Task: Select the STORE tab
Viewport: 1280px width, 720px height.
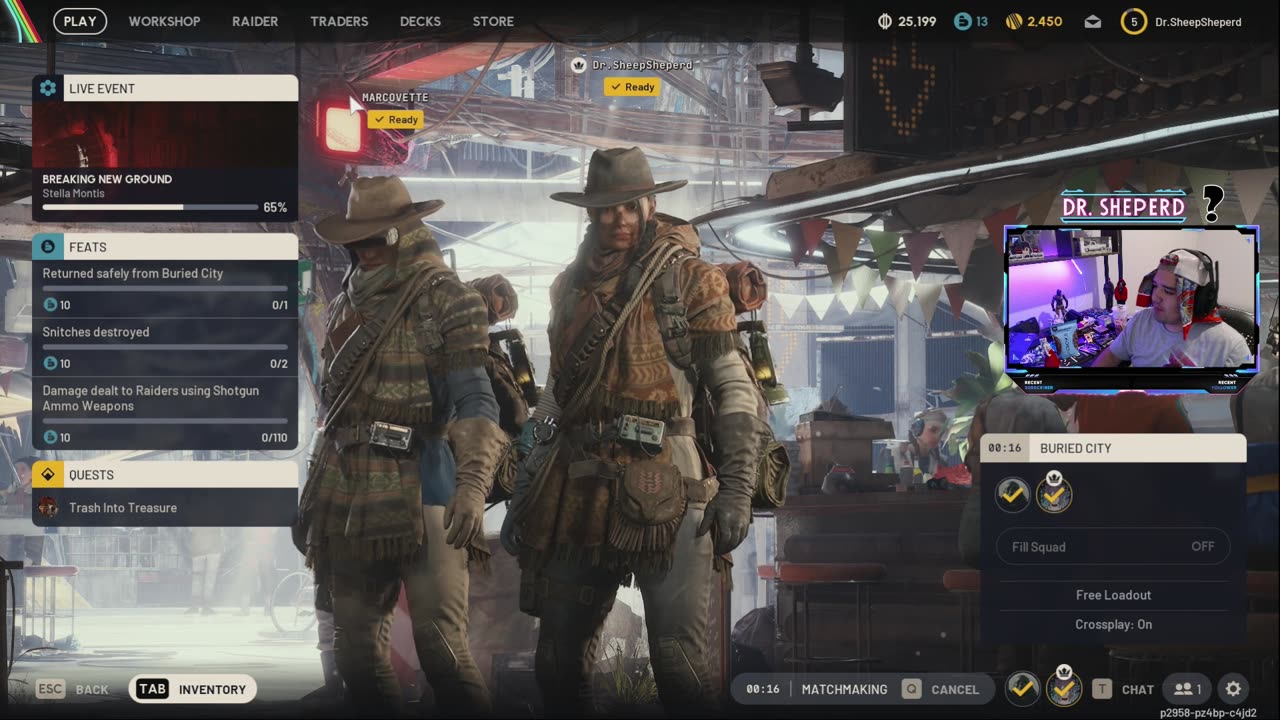Action: coord(493,21)
